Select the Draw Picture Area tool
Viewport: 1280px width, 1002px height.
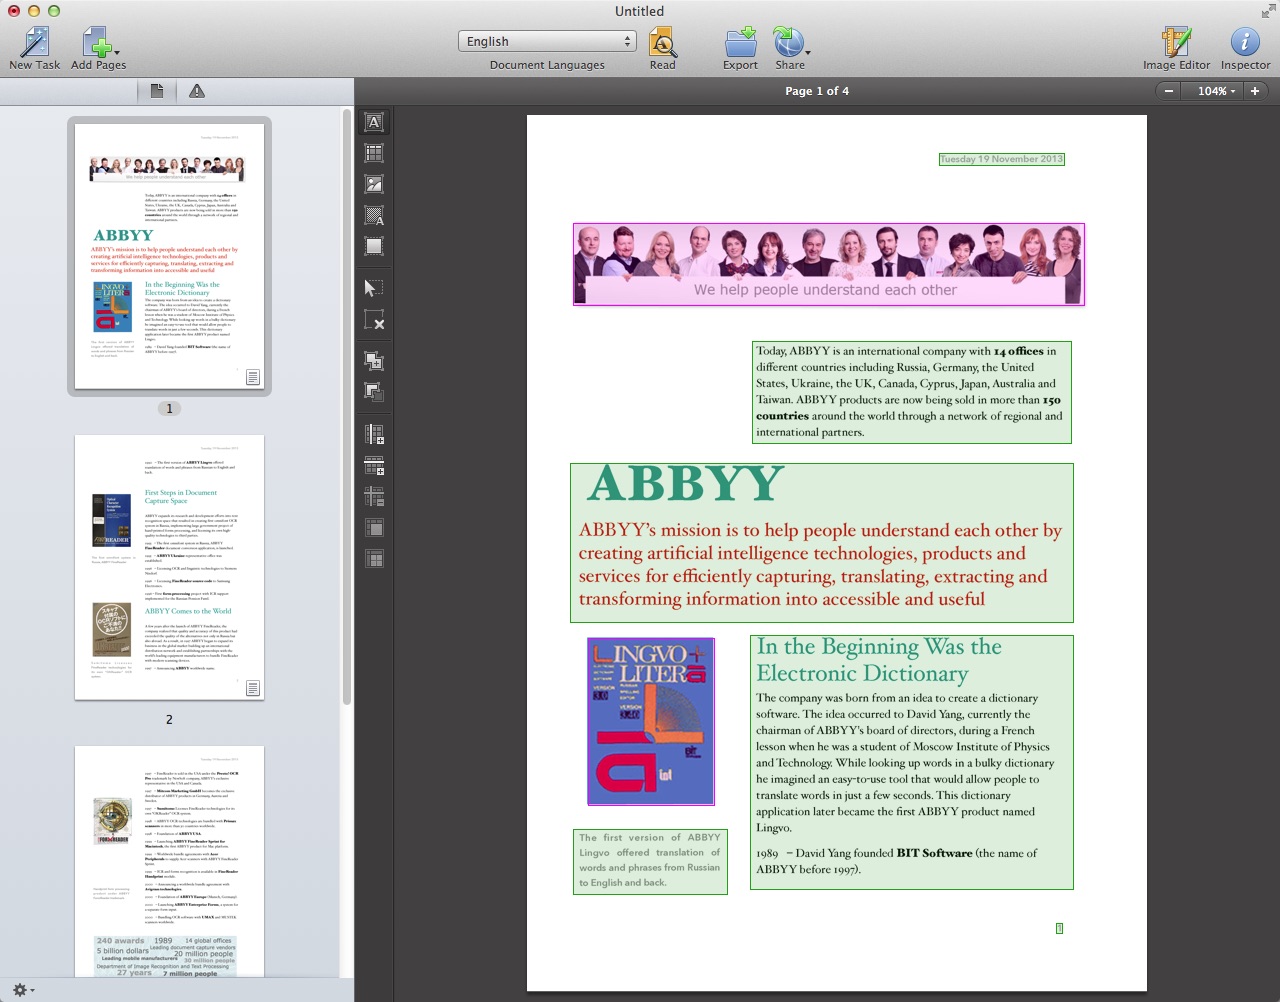click(x=374, y=184)
